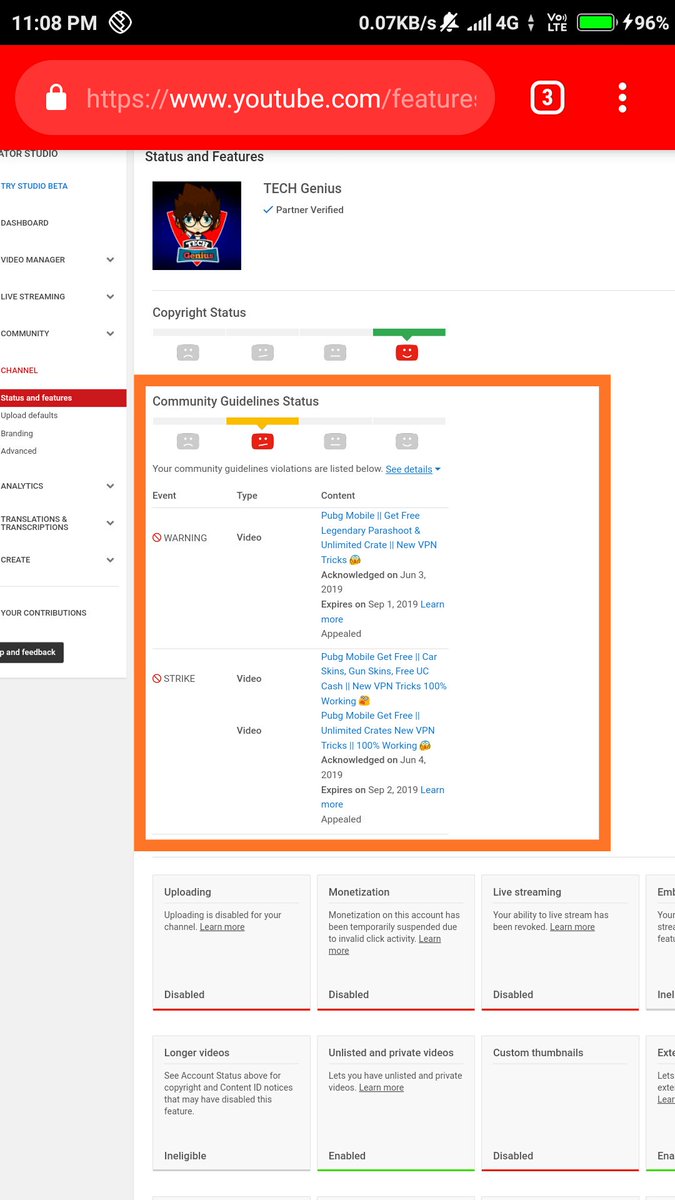Click the Partner Verified checkmark
The width and height of the screenshot is (675, 1200).
click(268, 210)
